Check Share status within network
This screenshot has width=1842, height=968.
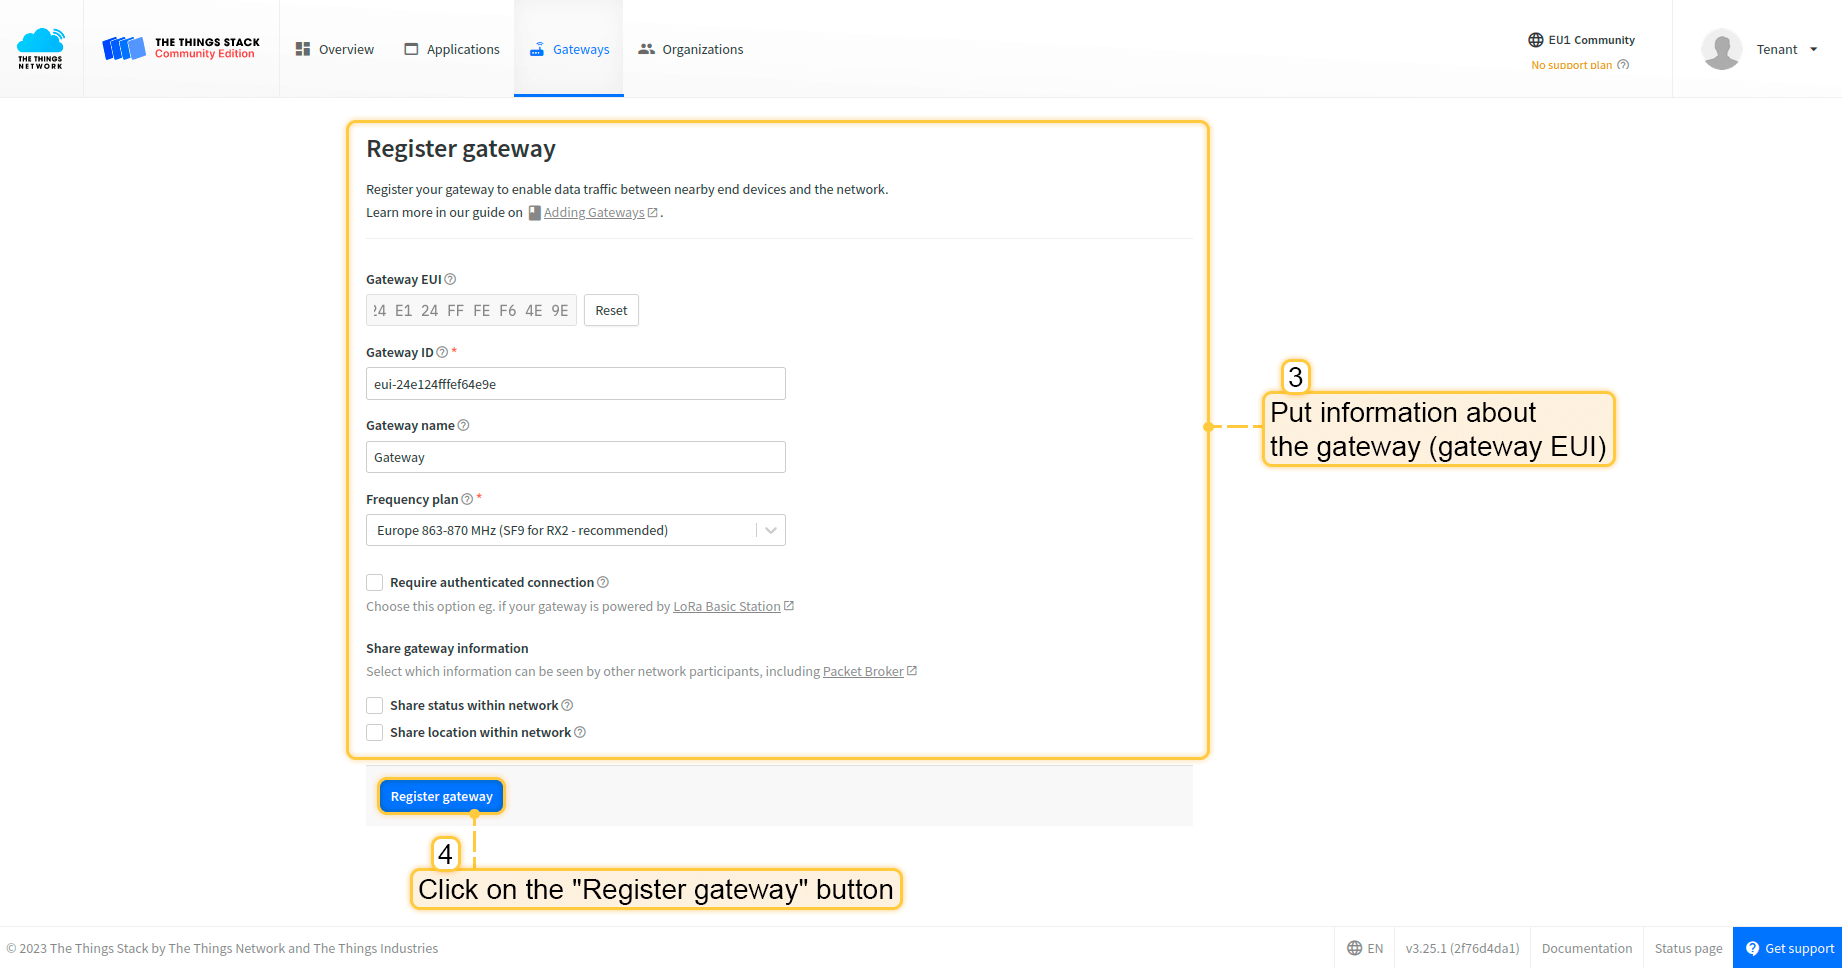point(375,705)
